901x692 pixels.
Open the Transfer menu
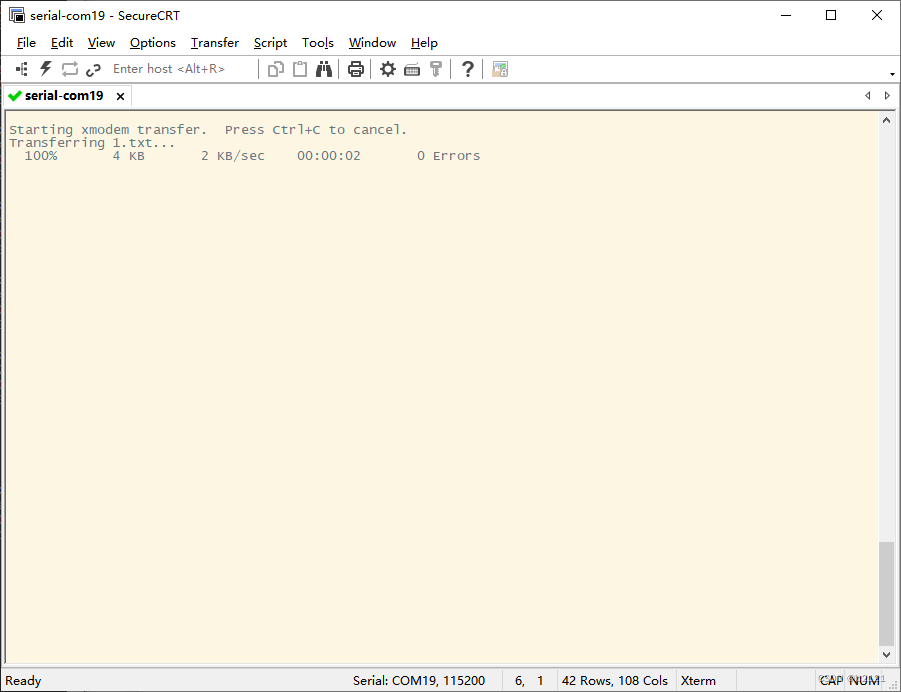[214, 42]
